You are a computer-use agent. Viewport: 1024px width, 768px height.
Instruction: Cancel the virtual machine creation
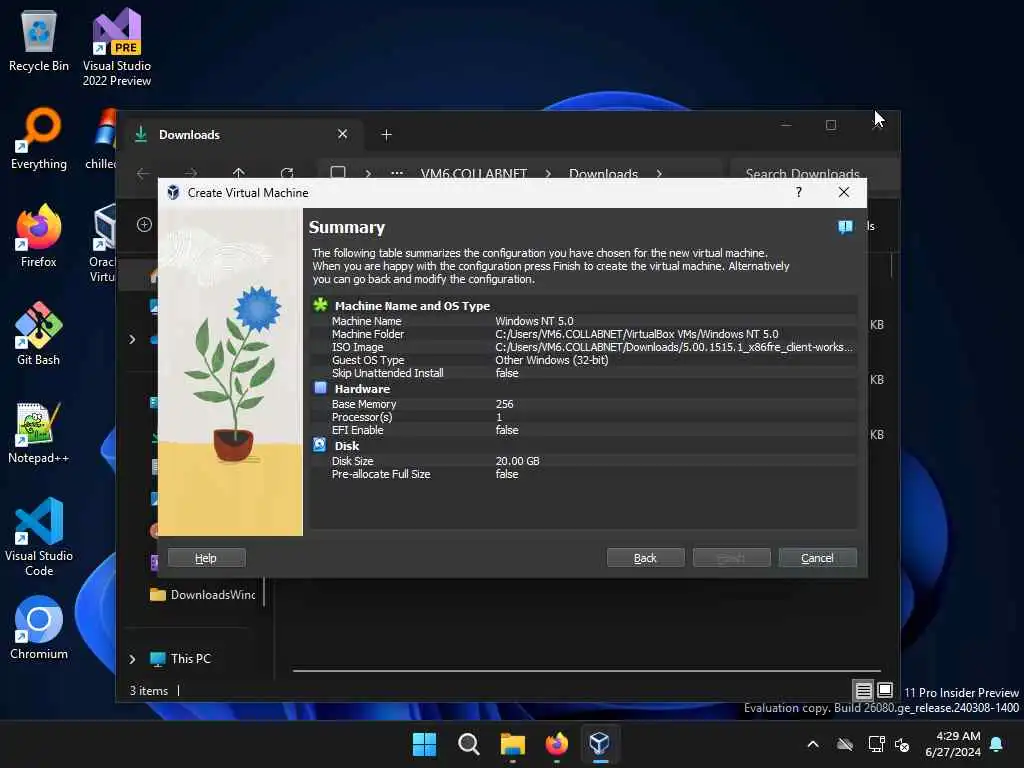click(817, 558)
